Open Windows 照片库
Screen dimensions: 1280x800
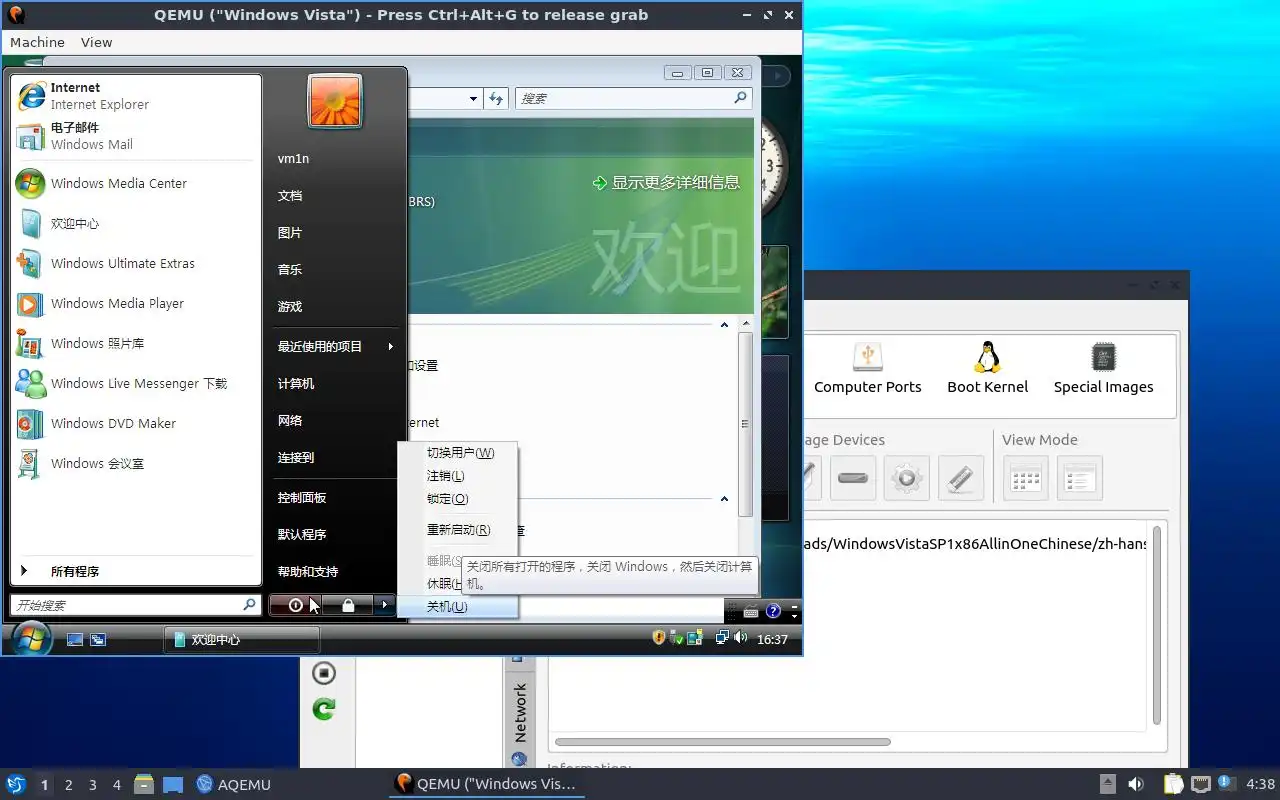point(135,344)
